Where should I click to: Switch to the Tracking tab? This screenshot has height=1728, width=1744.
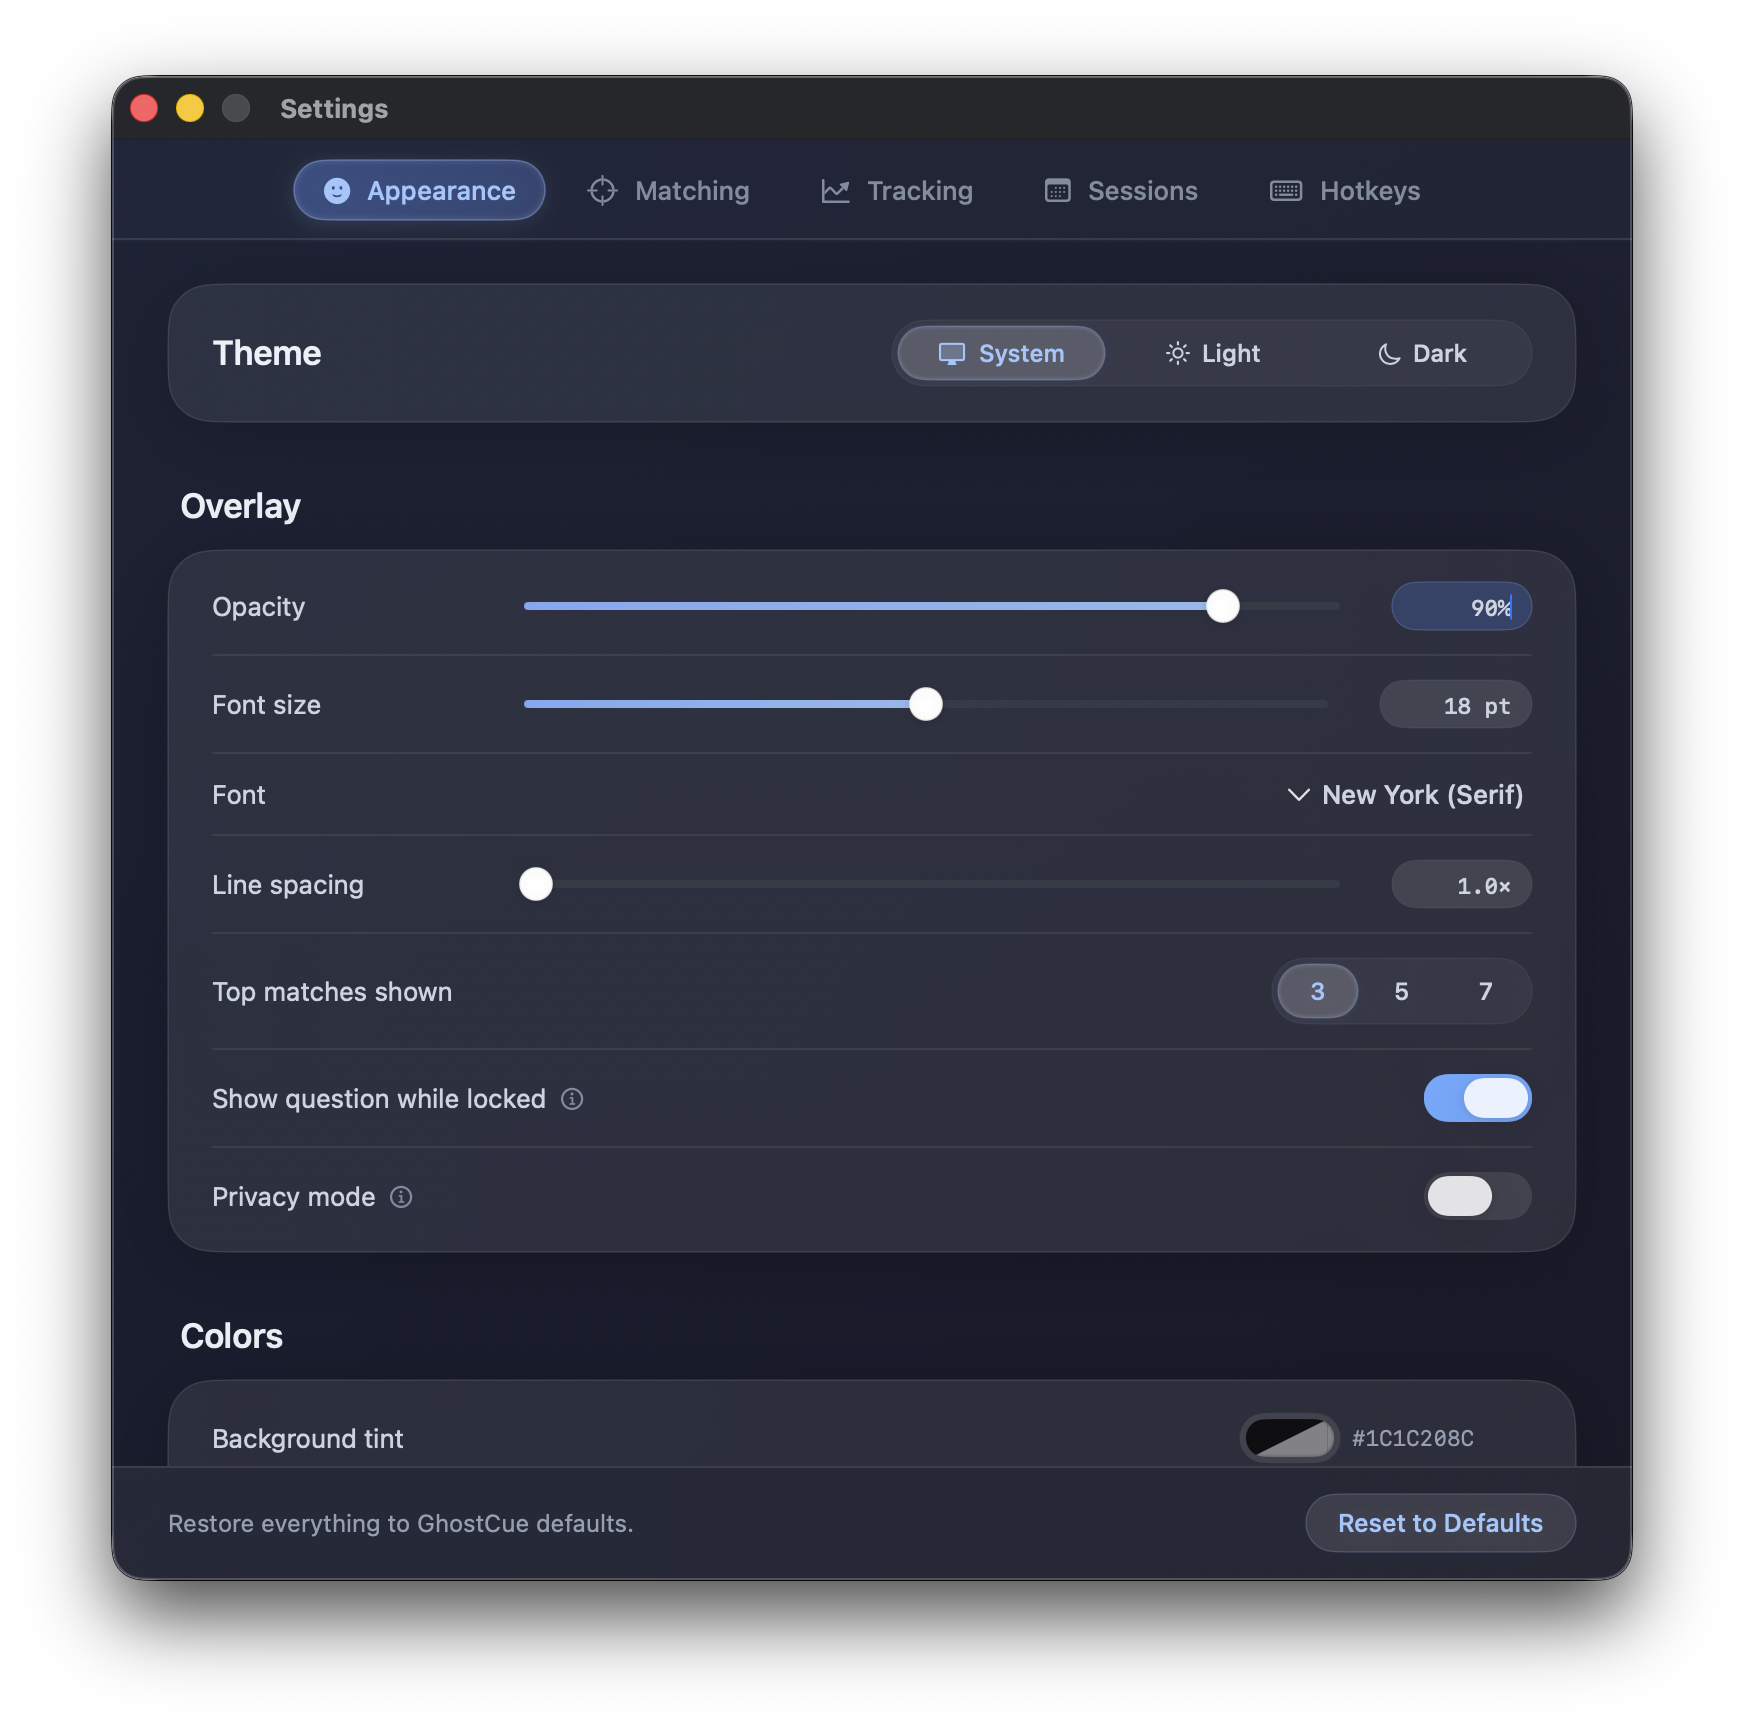pyautogui.click(x=897, y=190)
